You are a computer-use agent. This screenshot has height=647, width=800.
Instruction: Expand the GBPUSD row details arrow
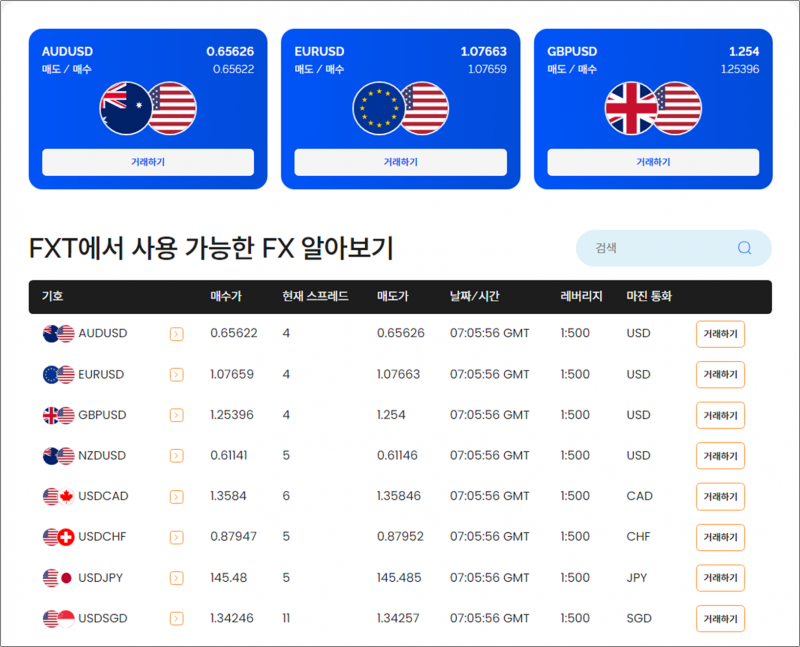point(177,415)
